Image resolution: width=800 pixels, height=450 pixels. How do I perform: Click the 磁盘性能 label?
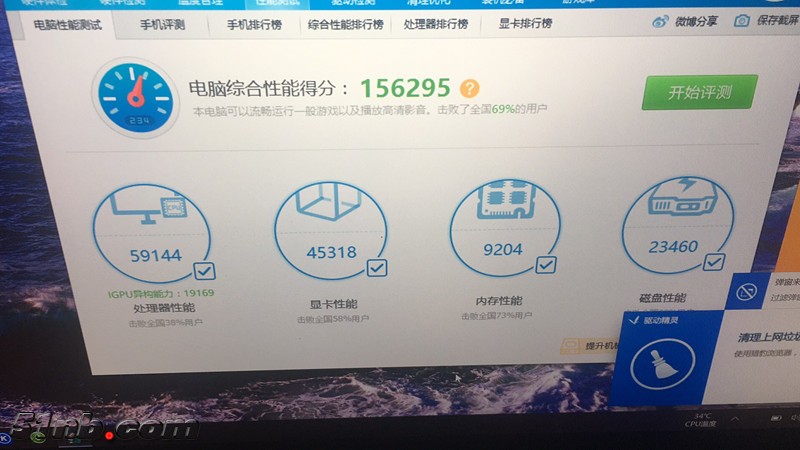(663, 298)
